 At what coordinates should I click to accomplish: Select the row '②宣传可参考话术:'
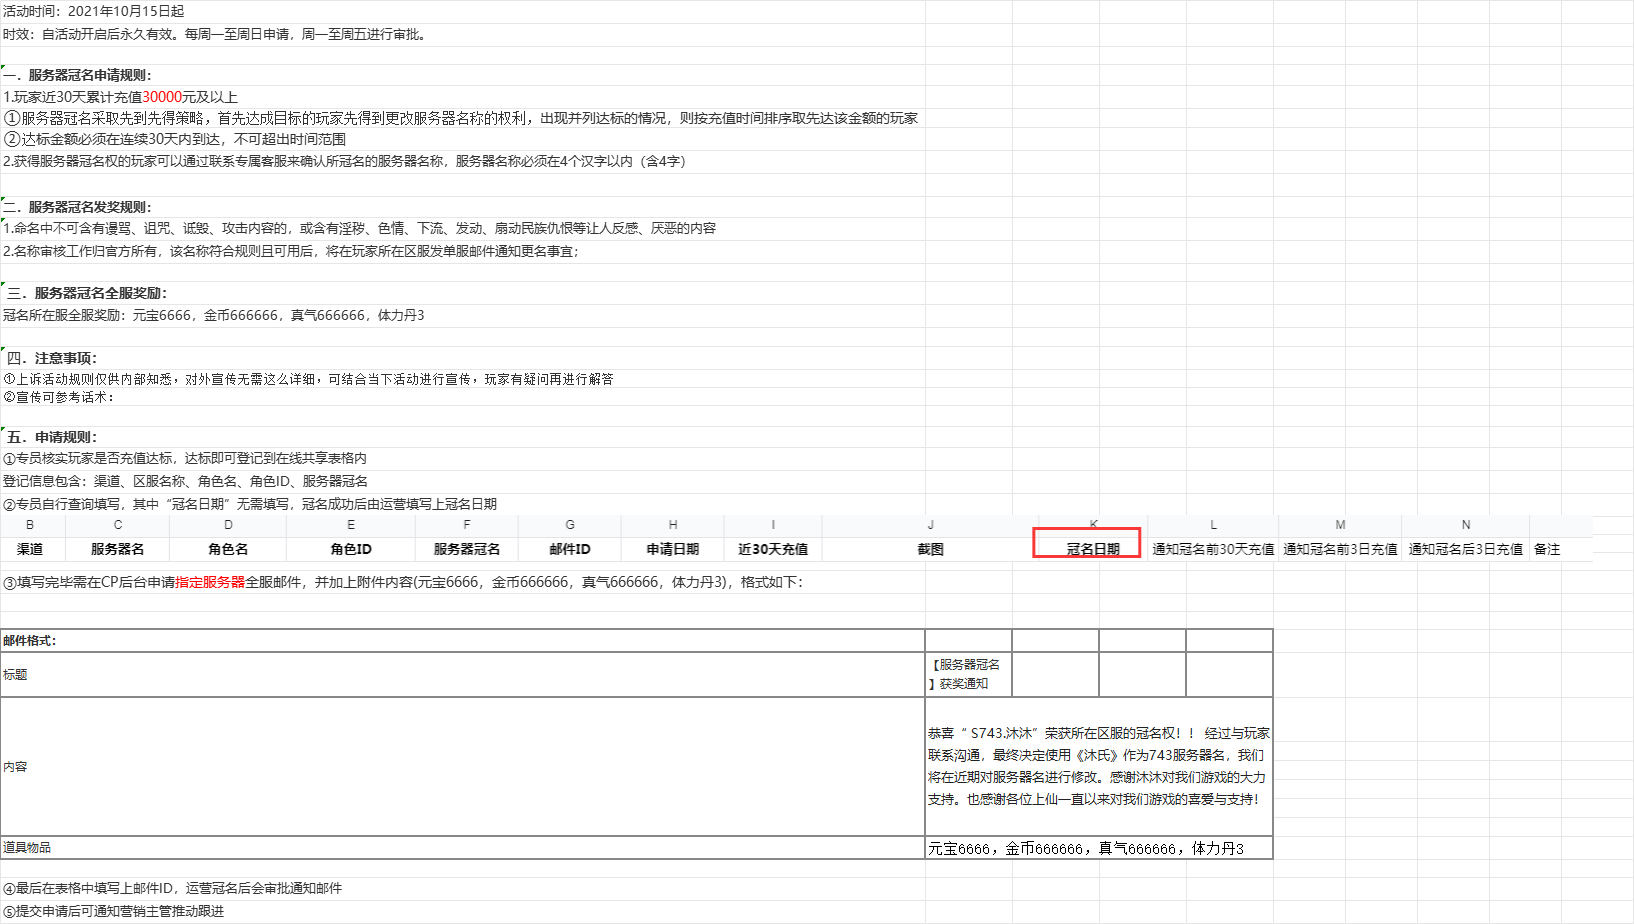[x=59, y=397]
